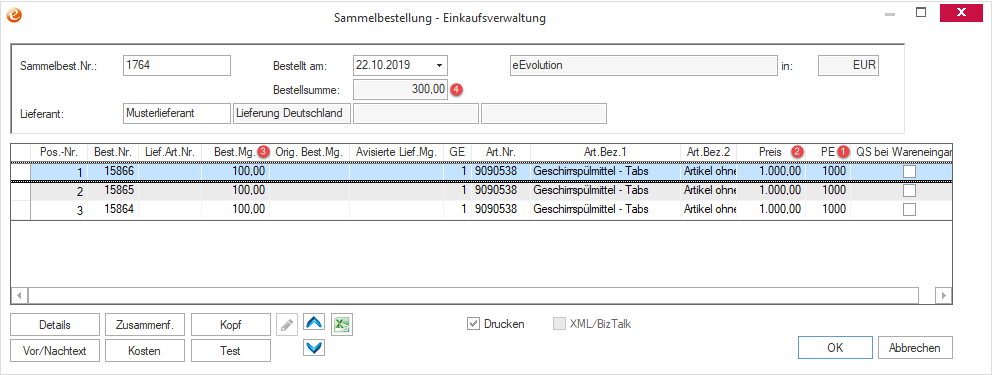The height and width of the screenshot is (375, 992).
Task: Click the Art.Bez.1 column header
Action: [605, 152]
